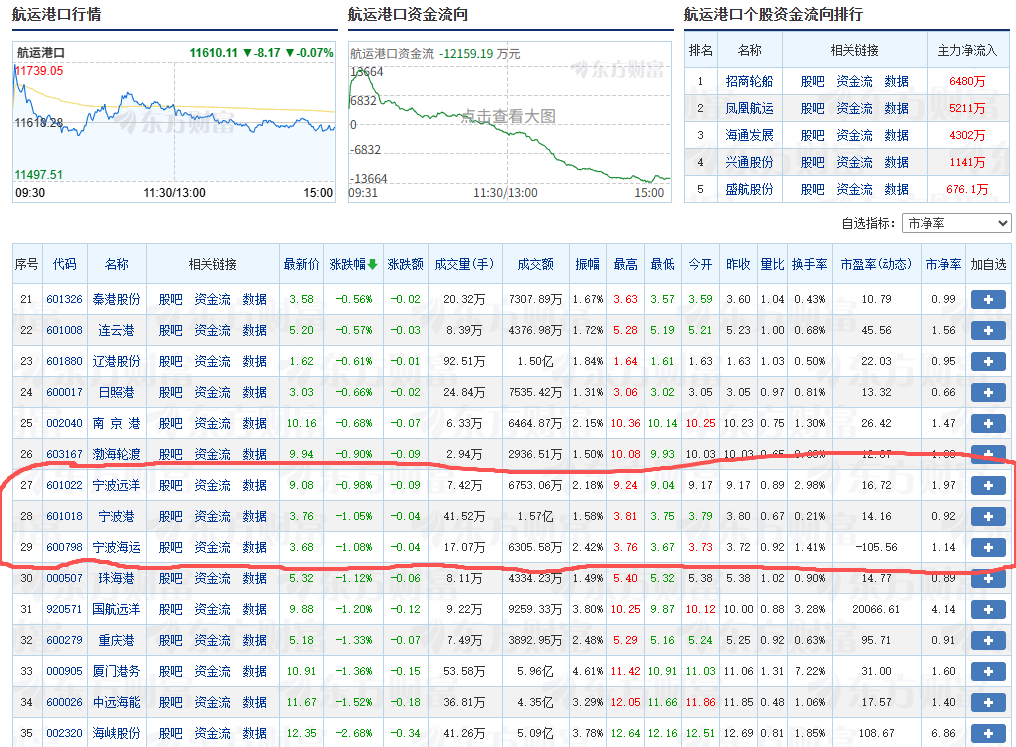Open 数据 link in 宁波海运 row
This screenshot has height=747, width=1016.
pyautogui.click(x=254, y=547)
